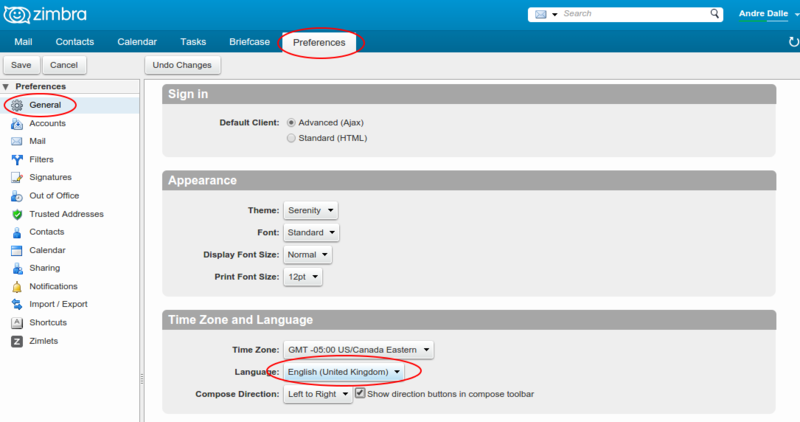
Task: Open the Print Font Size 12pt dropdown
Action: pyautogui.click(x=303, y=277)
